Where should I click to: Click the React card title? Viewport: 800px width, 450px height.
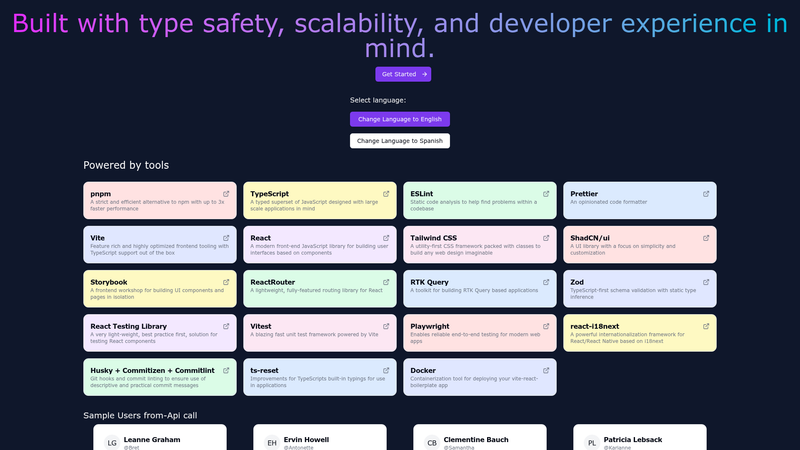point(261,238)
